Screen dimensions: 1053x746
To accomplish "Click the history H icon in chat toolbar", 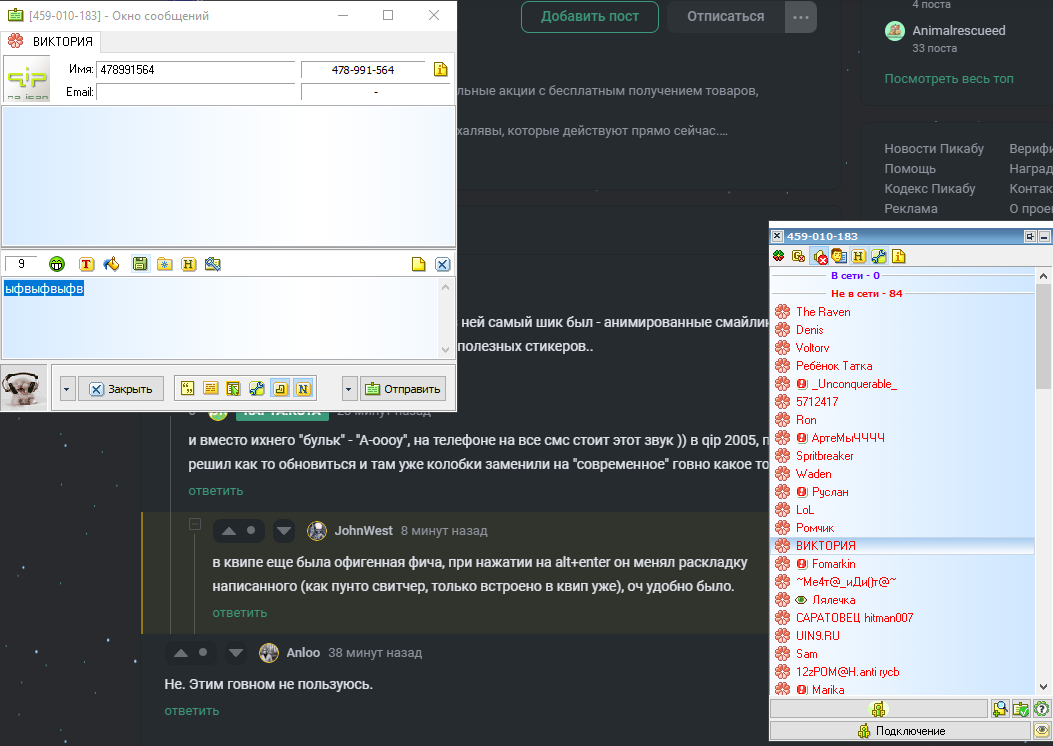I will click(x=188, y=264).
